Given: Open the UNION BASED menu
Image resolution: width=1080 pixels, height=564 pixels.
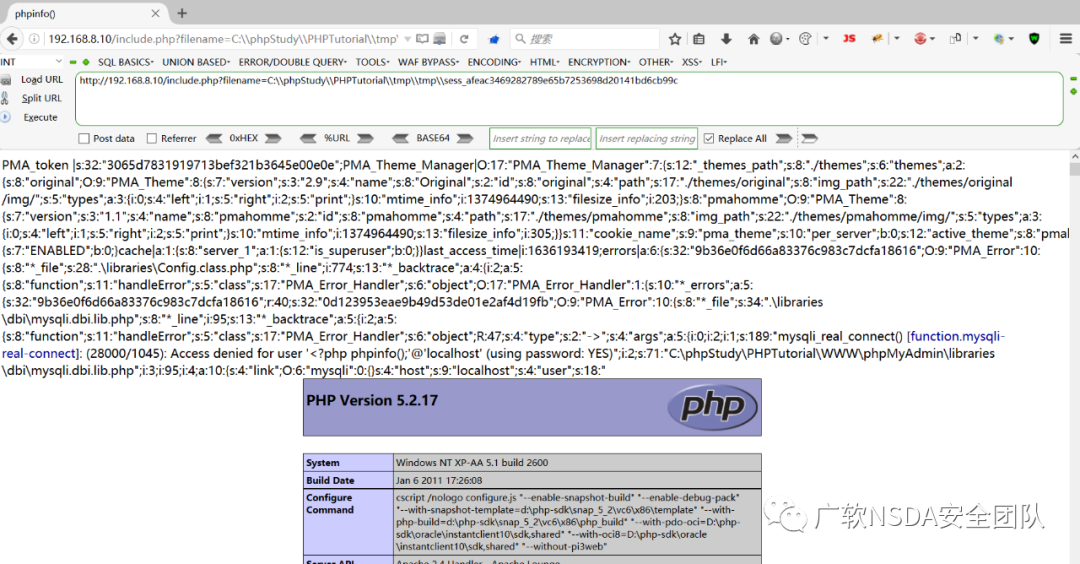Looking at the screenshot, I should 196,62.
